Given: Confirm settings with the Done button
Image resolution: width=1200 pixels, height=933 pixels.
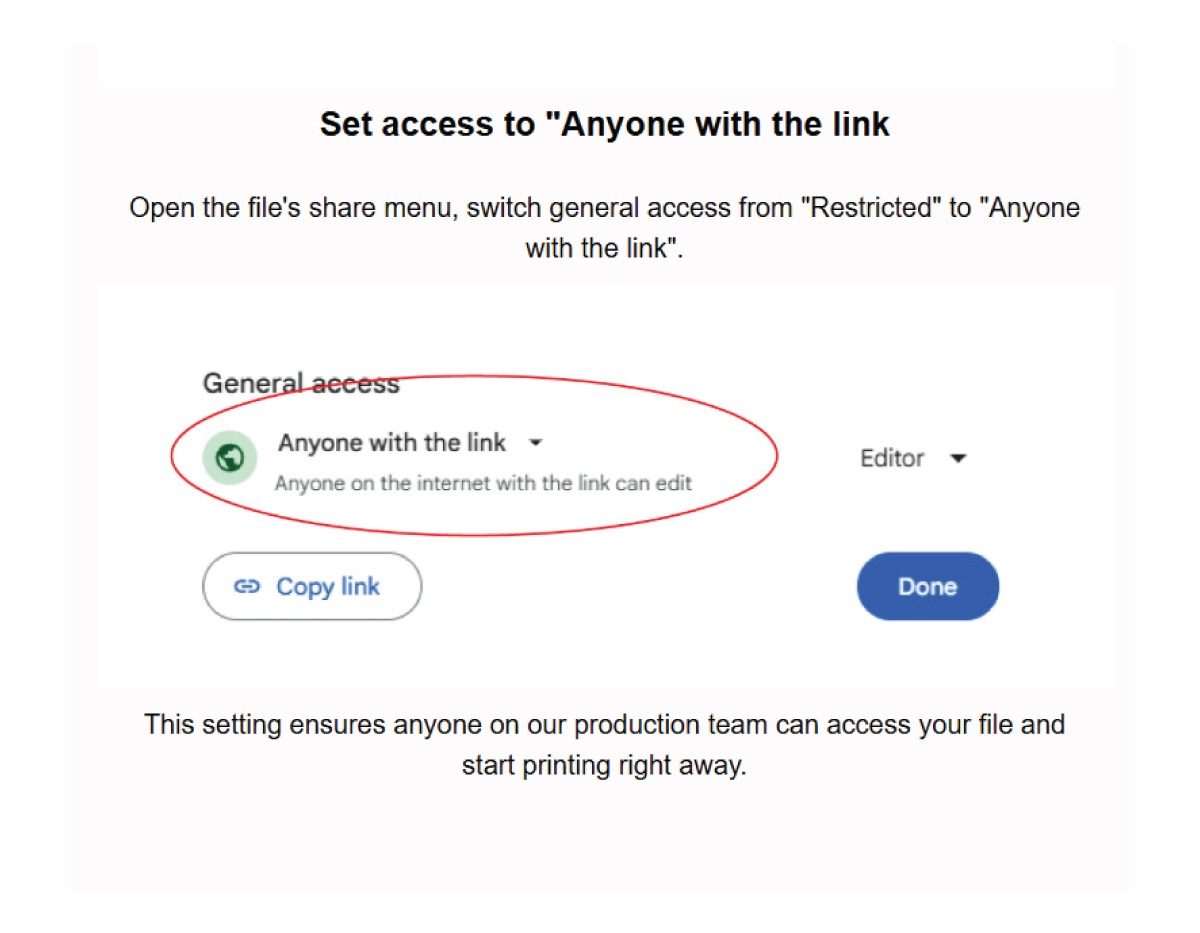Looking at the screenshot, I should click(x=928, y=587).
